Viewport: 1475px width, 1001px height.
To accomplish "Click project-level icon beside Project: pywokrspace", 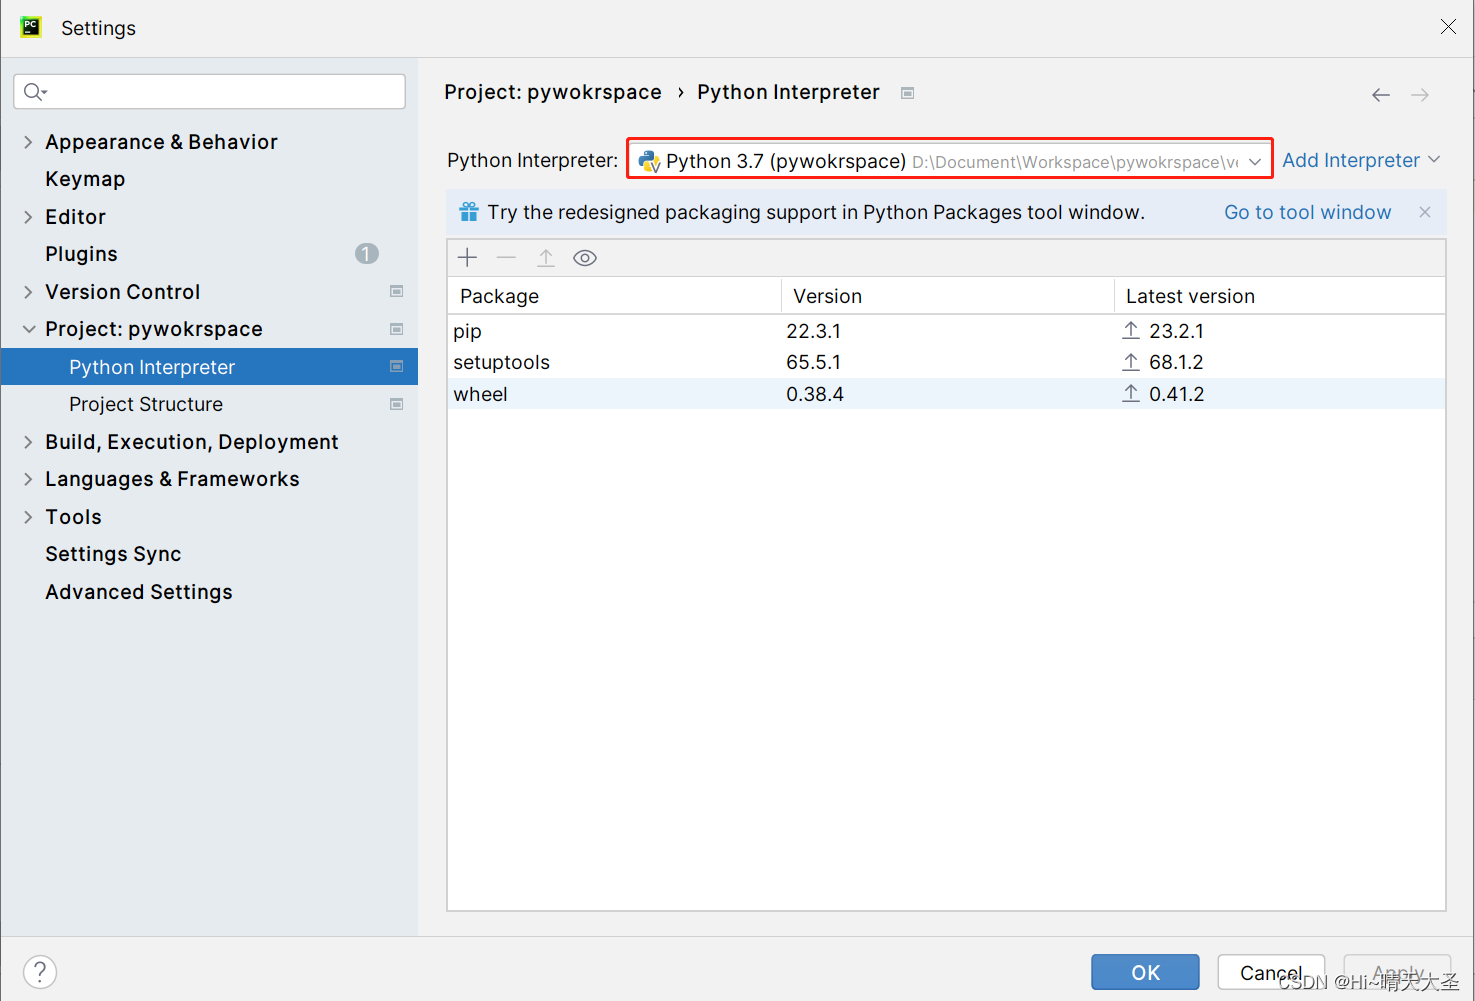I will (397, 329).
